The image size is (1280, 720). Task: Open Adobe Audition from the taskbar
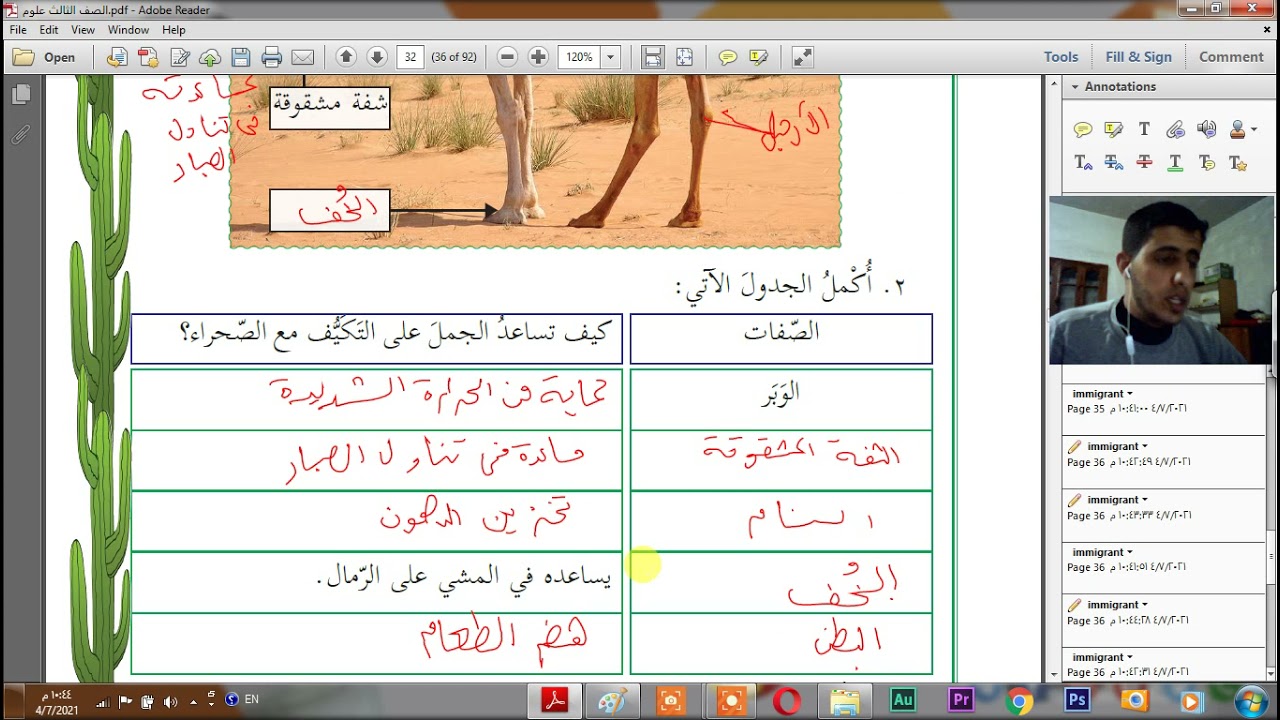[903, 701]
